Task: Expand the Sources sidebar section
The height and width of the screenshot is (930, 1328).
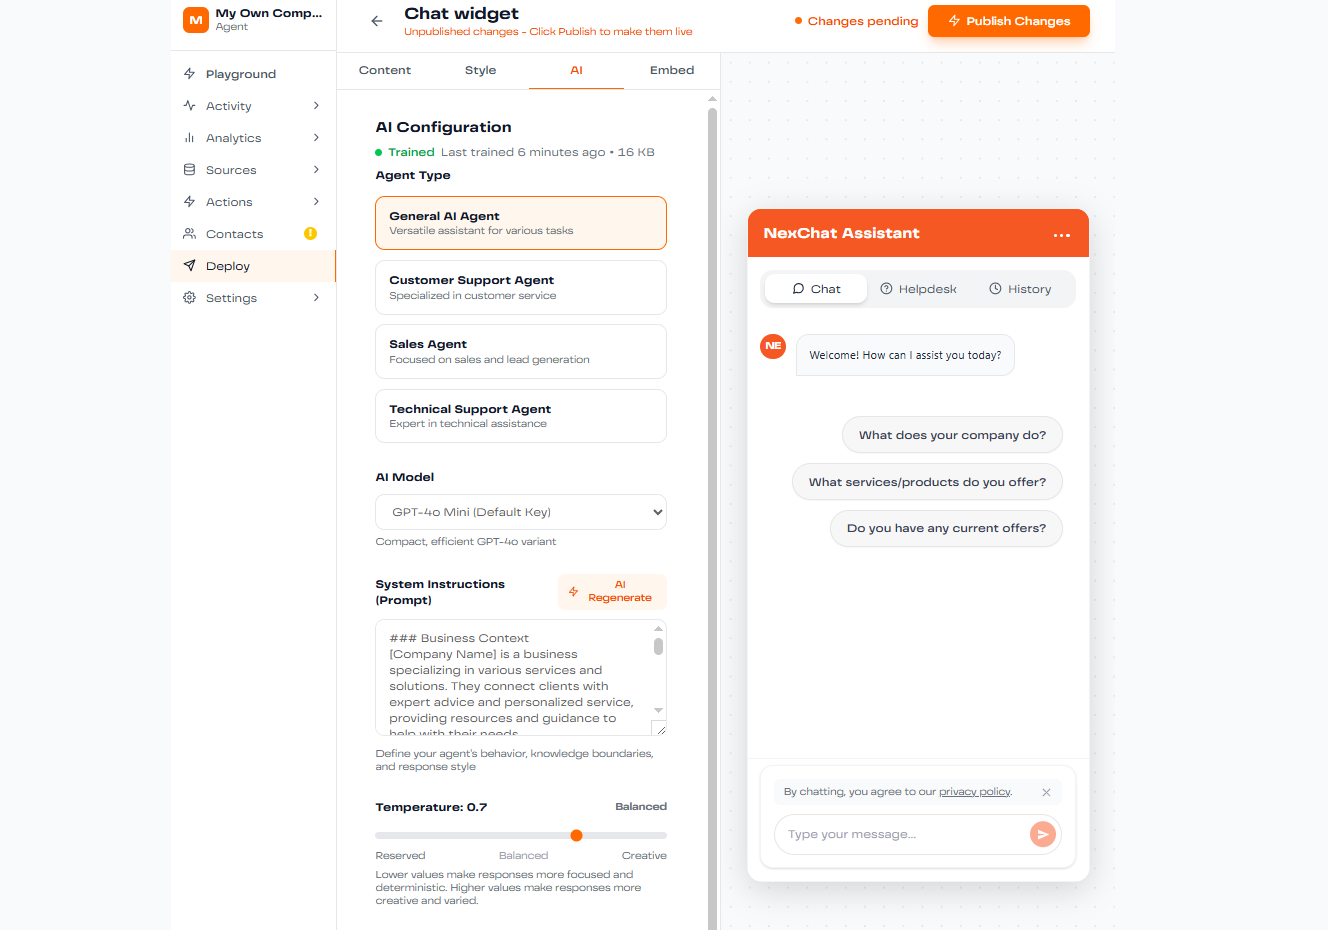Action: 316,170
